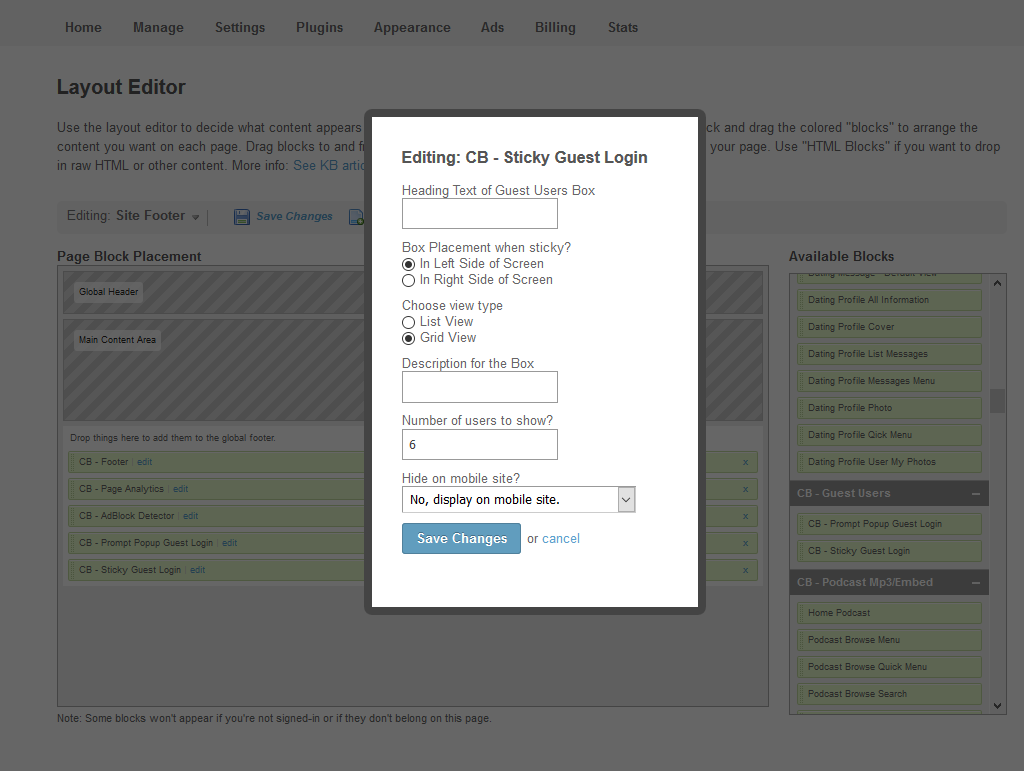Select In Right Side of Screen option
Image resolution: width=1024 pixels, height=771 pixels.
(x=408, y=280)
